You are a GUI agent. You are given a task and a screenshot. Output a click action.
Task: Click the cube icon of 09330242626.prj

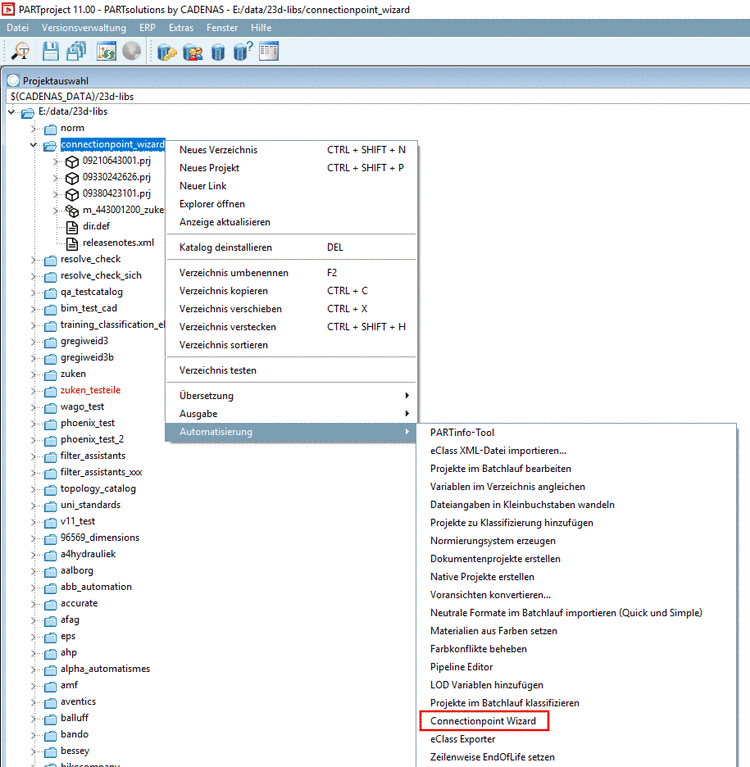coord(72,178)
